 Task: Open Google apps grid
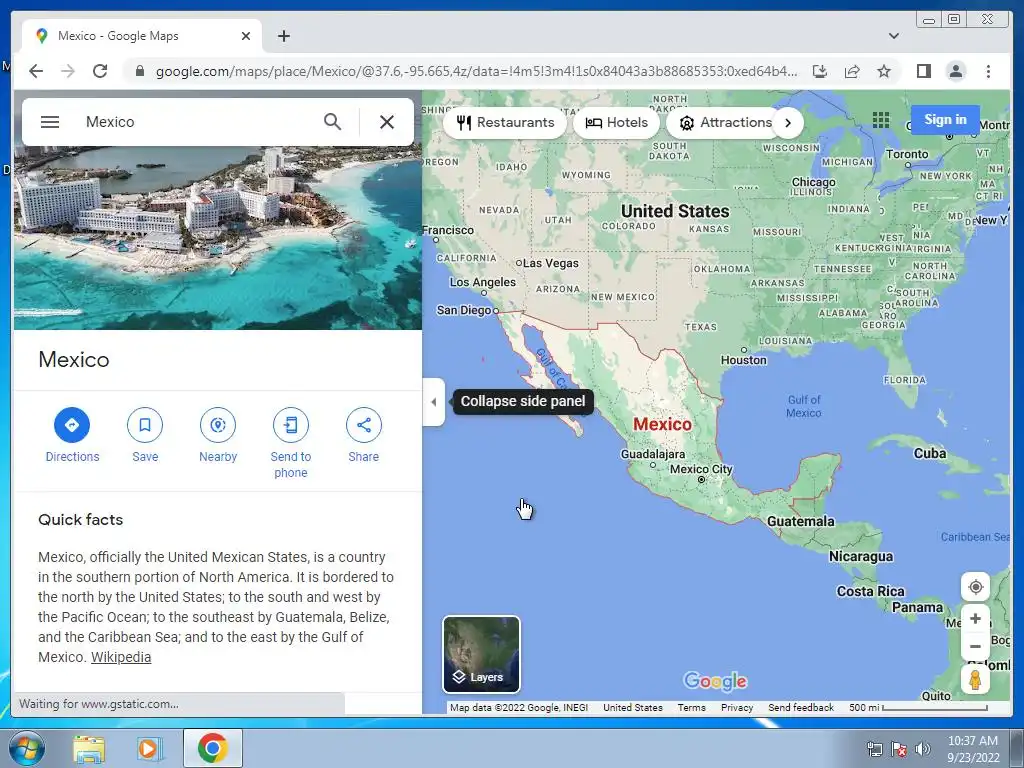coord(880,120)
